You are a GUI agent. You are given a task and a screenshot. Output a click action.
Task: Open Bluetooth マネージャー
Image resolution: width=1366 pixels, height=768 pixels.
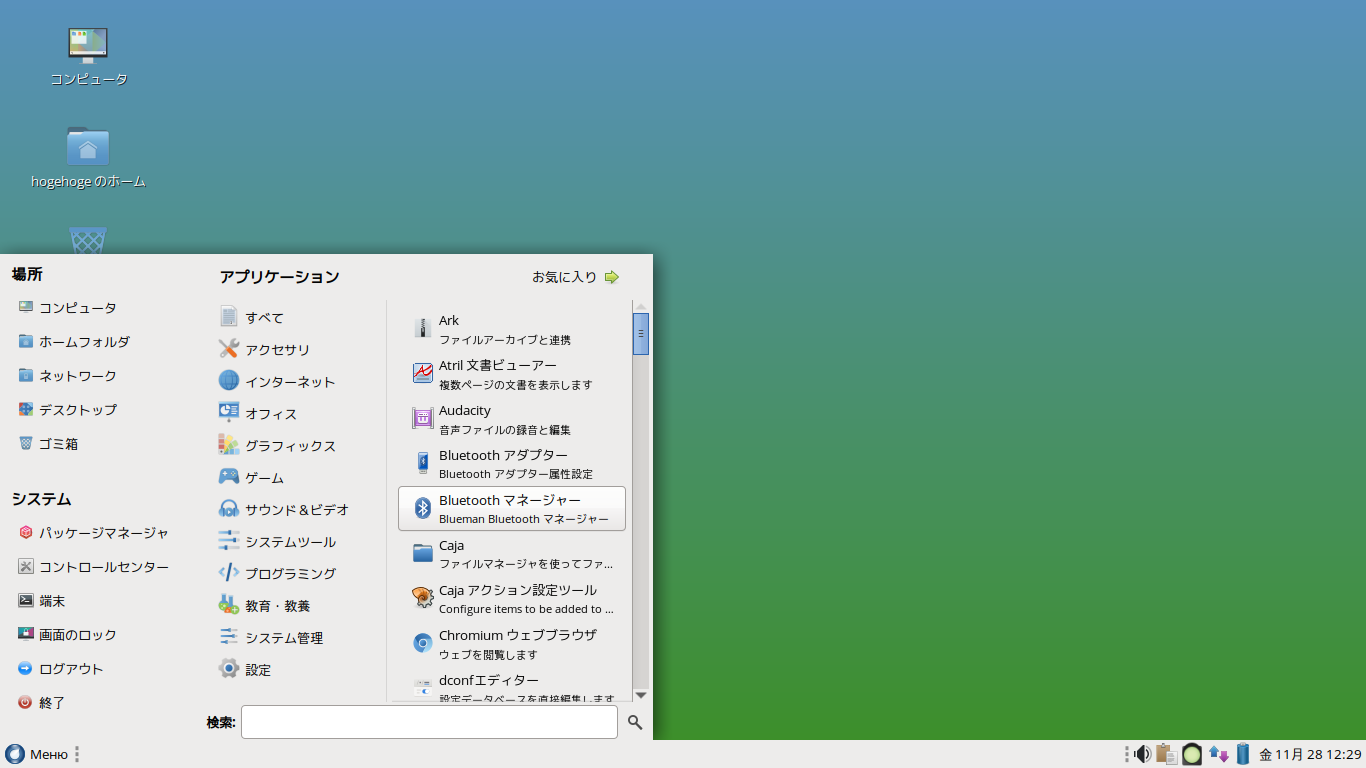pyautogui.click(x=512, y=509)
